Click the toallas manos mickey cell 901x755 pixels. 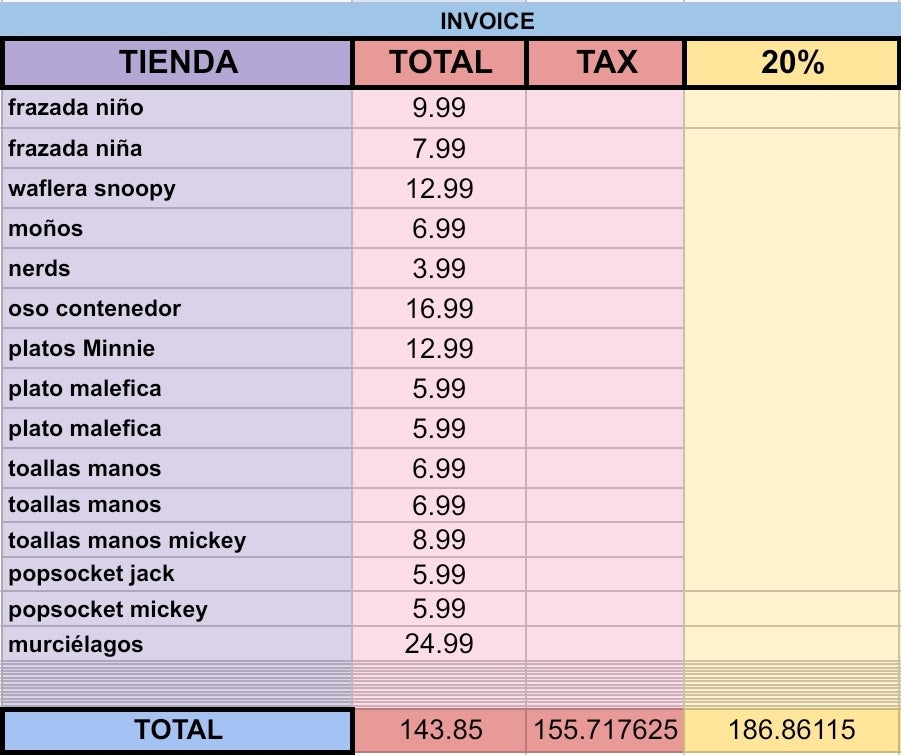[178, 541]
